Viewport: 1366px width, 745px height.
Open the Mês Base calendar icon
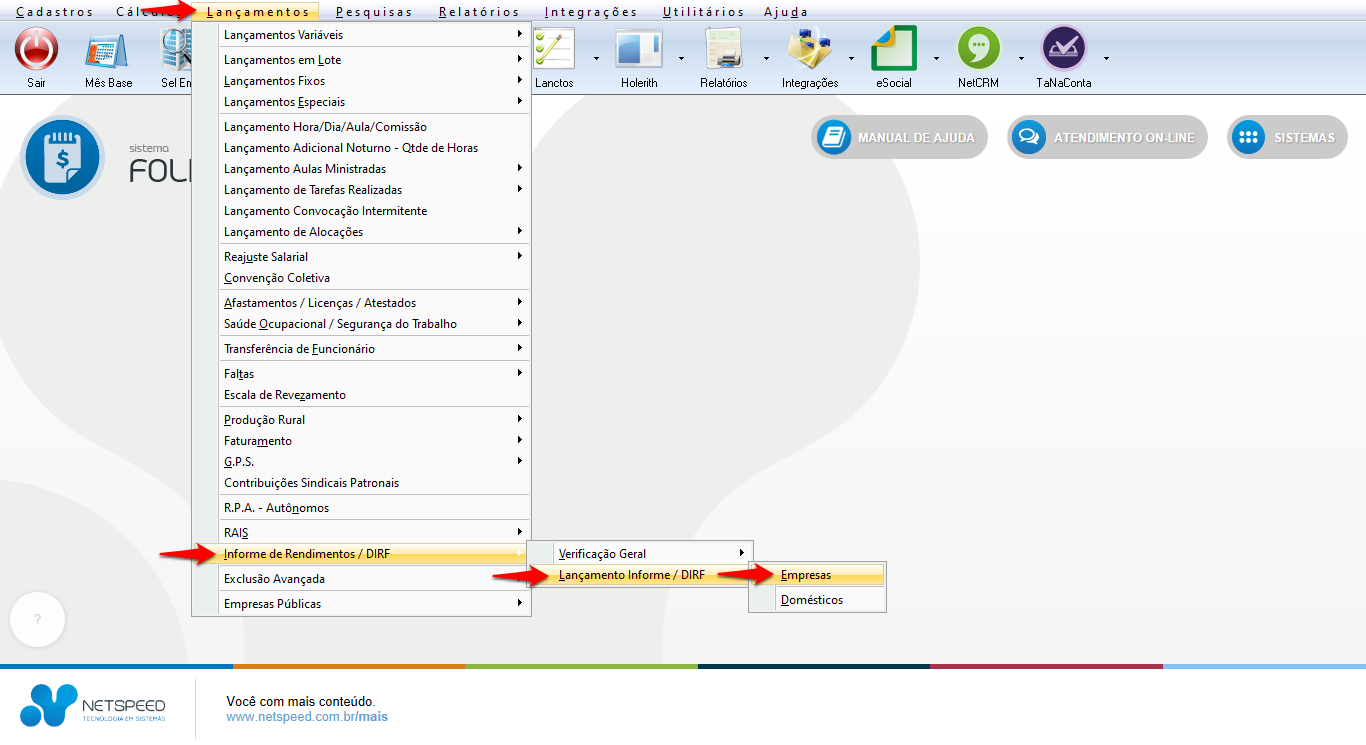108,49
